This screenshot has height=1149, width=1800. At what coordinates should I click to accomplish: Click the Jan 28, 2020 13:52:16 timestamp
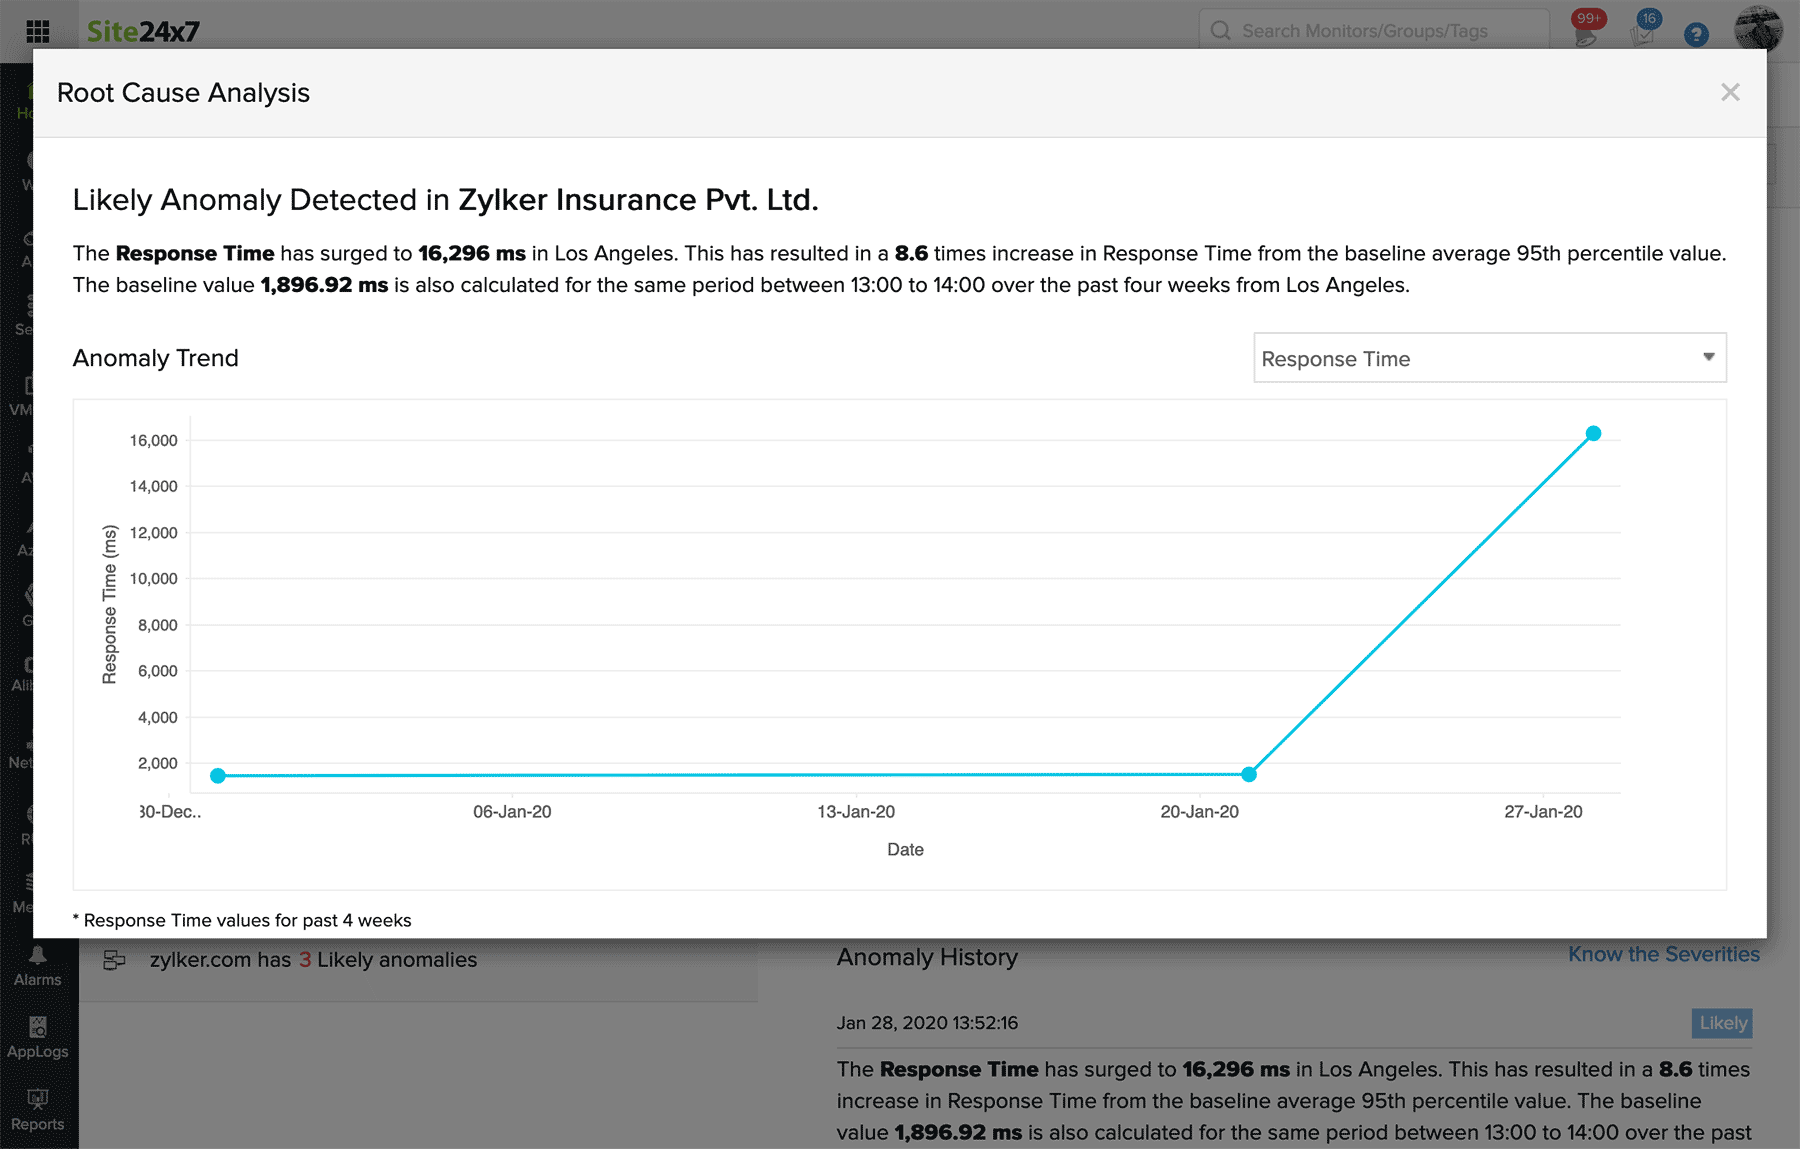click(927, 1023)
